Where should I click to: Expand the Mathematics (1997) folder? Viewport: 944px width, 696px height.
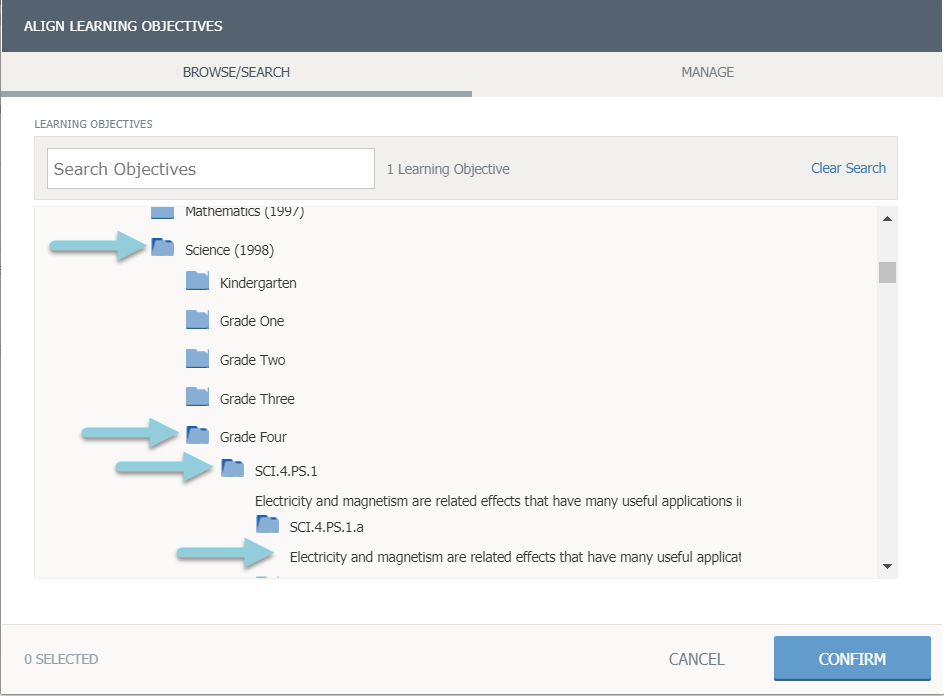coord(162,212)
